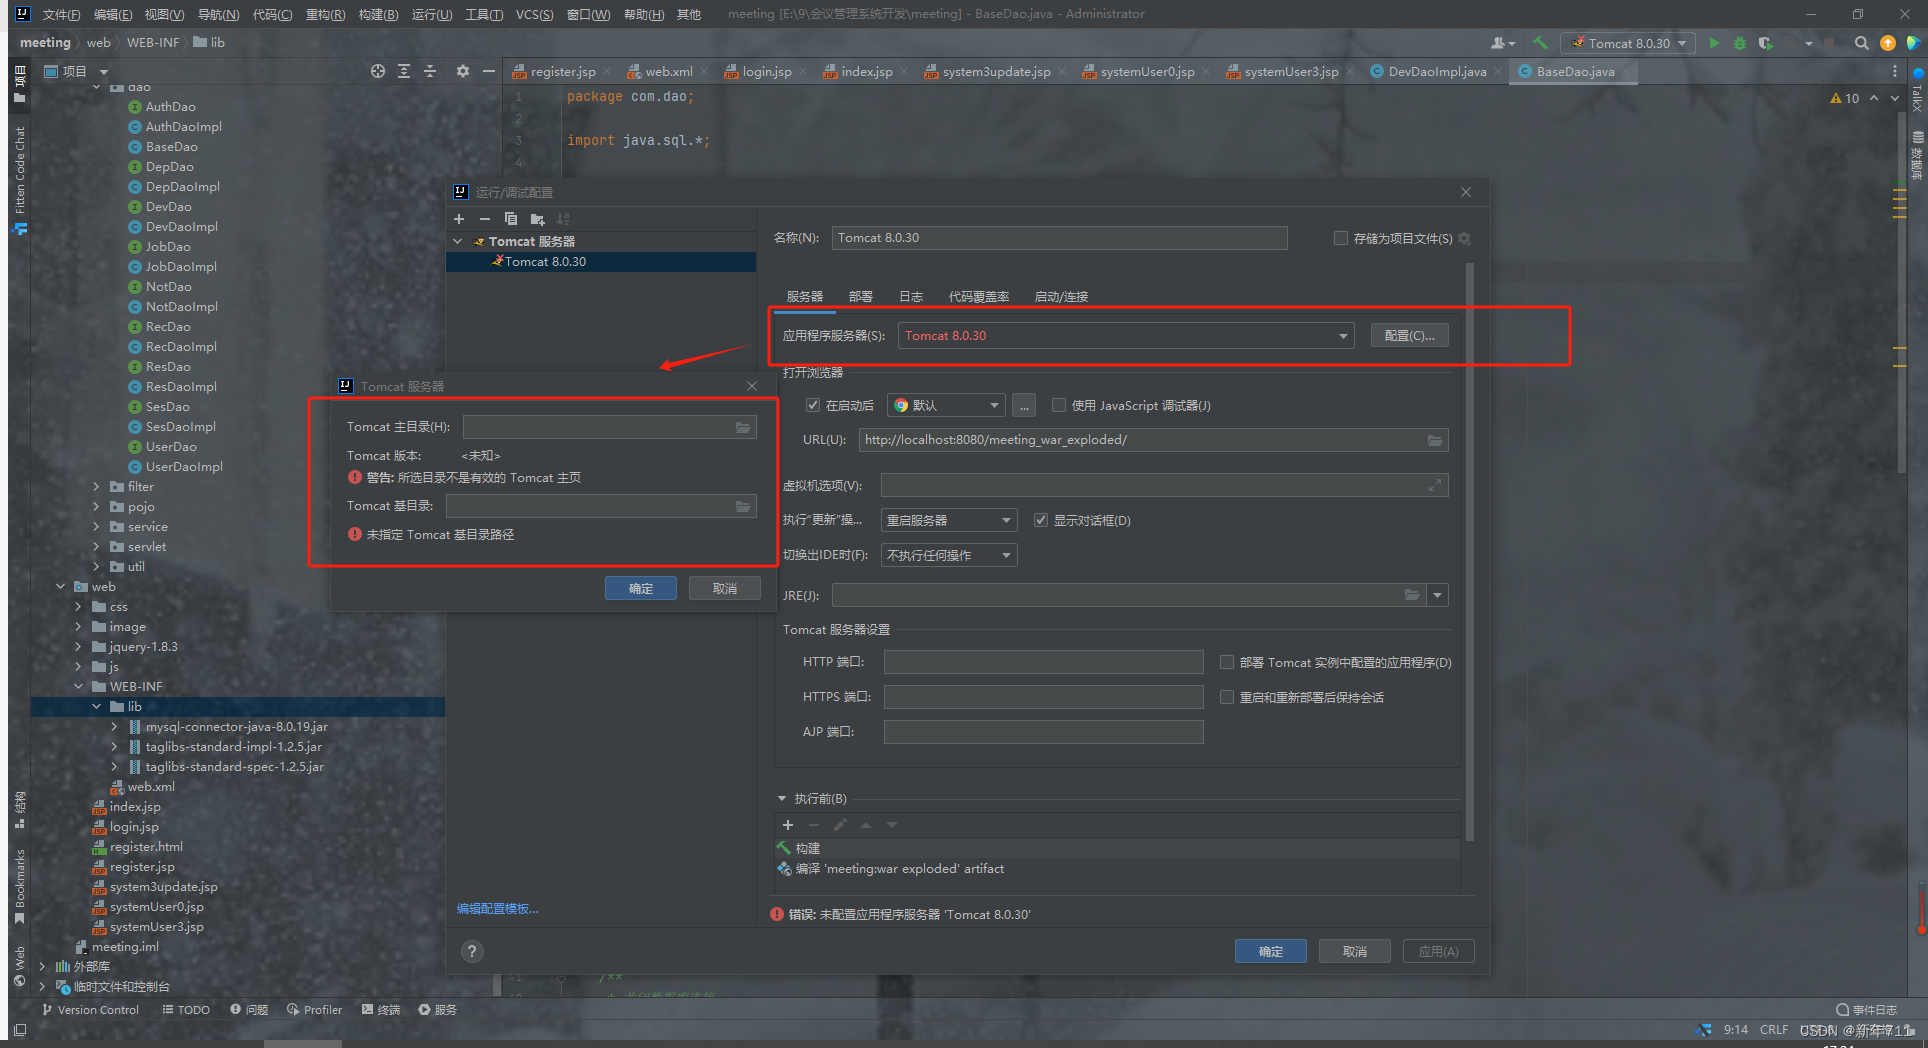This screenshot has height=1048, width=1928.
Task: Collapse the Tomcat server node in the configurations tree
Action: pos(458,241)
